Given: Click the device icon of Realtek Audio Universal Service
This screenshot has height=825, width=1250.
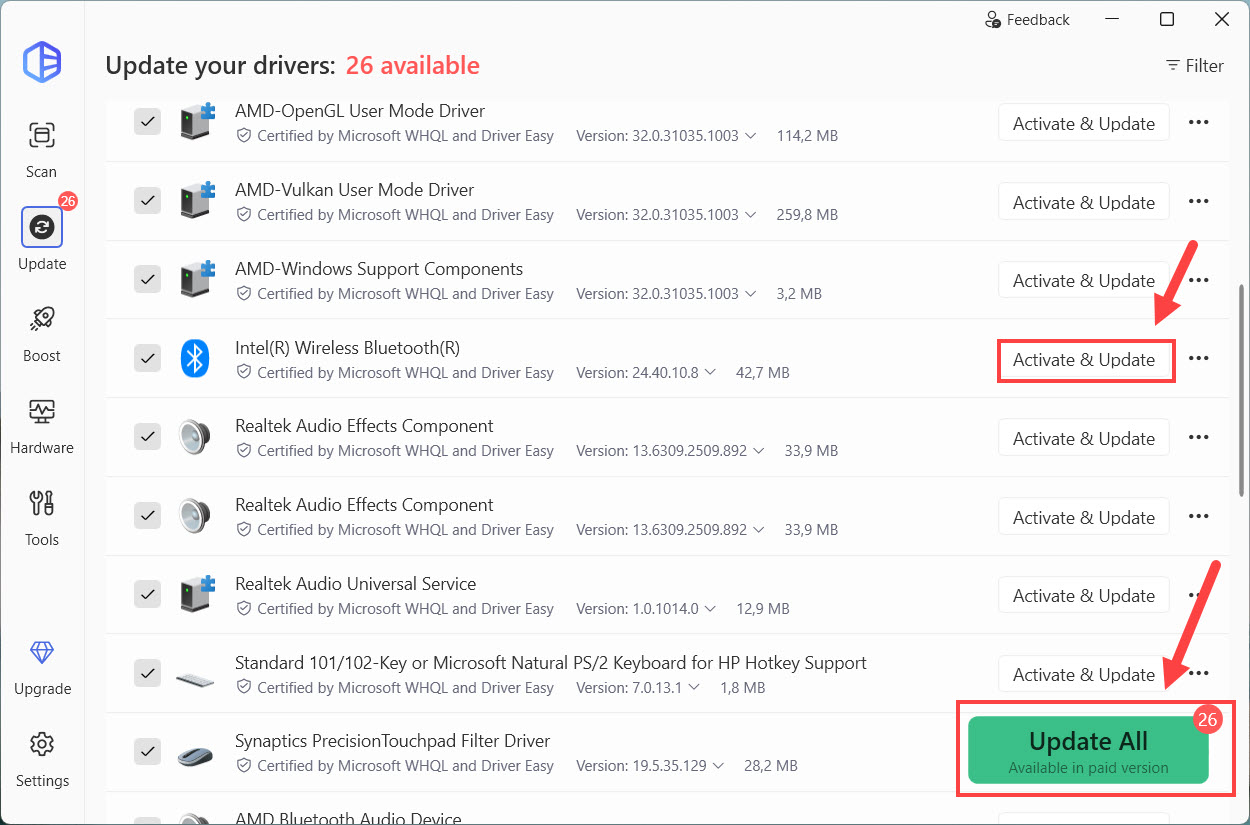Looking at the screenshot, I should point(197,593).
